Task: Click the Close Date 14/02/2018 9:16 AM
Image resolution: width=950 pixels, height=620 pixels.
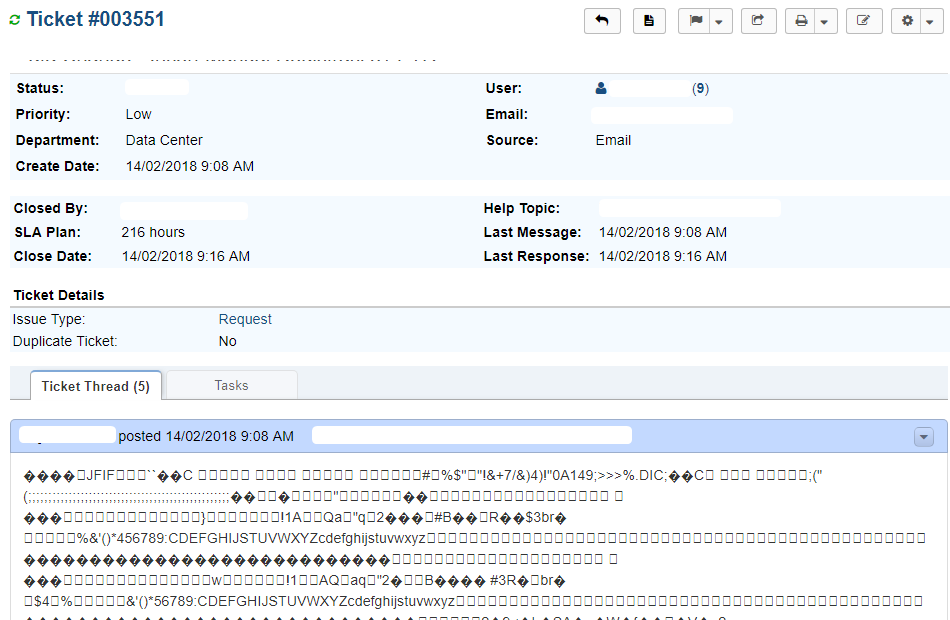Action: 186,256
